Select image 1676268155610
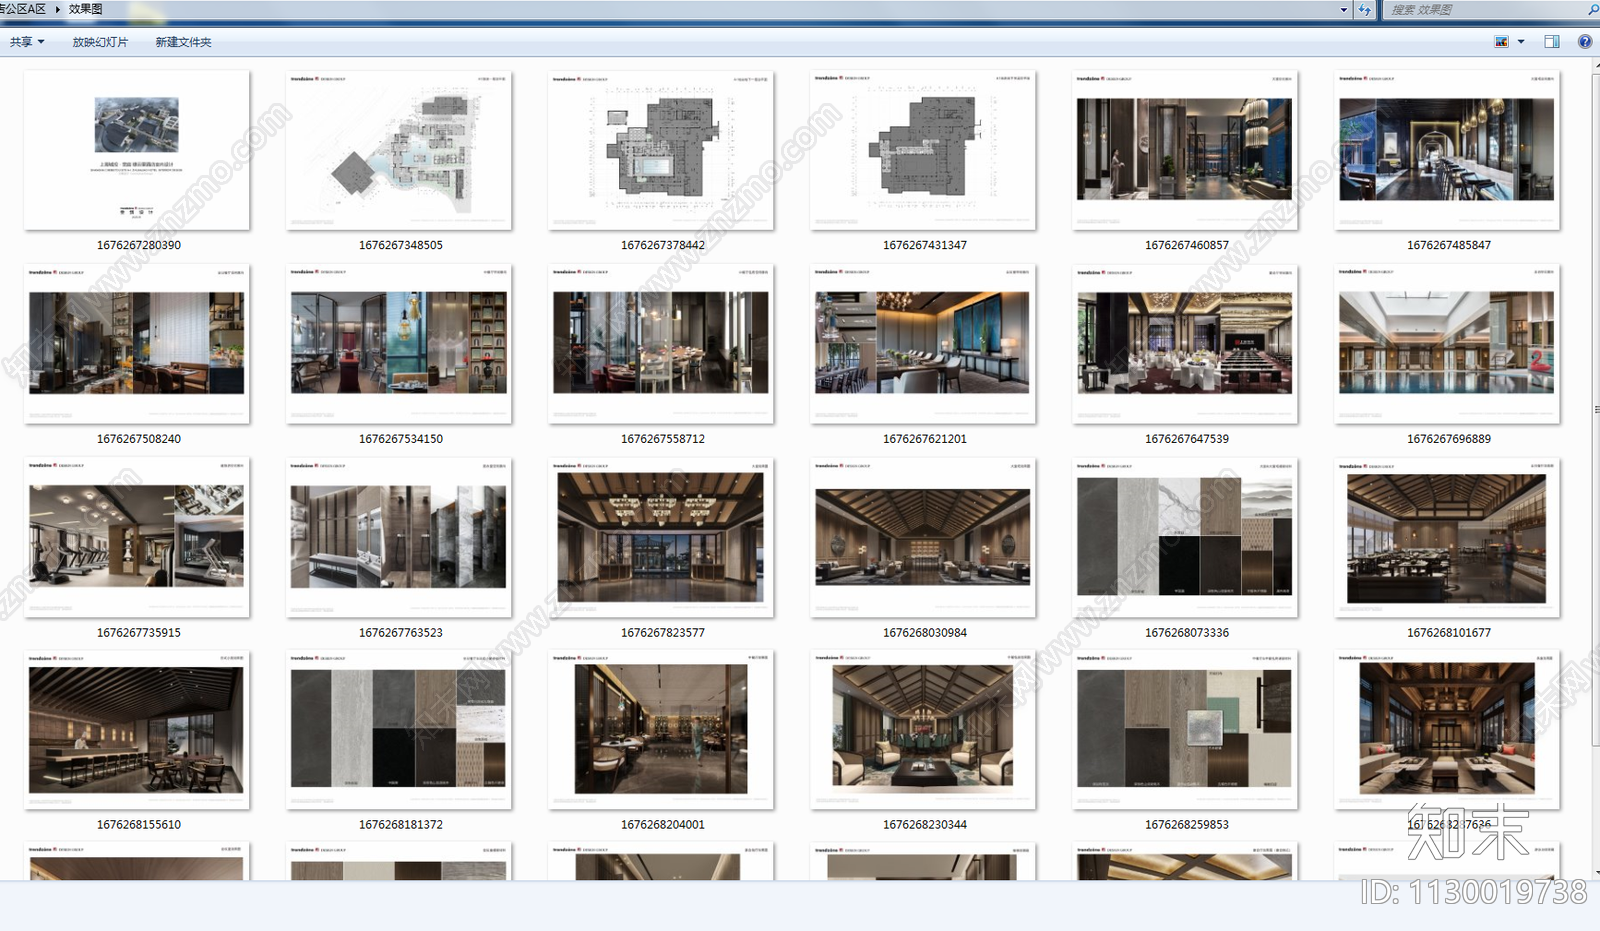Viewport: 1600px width, 931px height. point(137,731)
